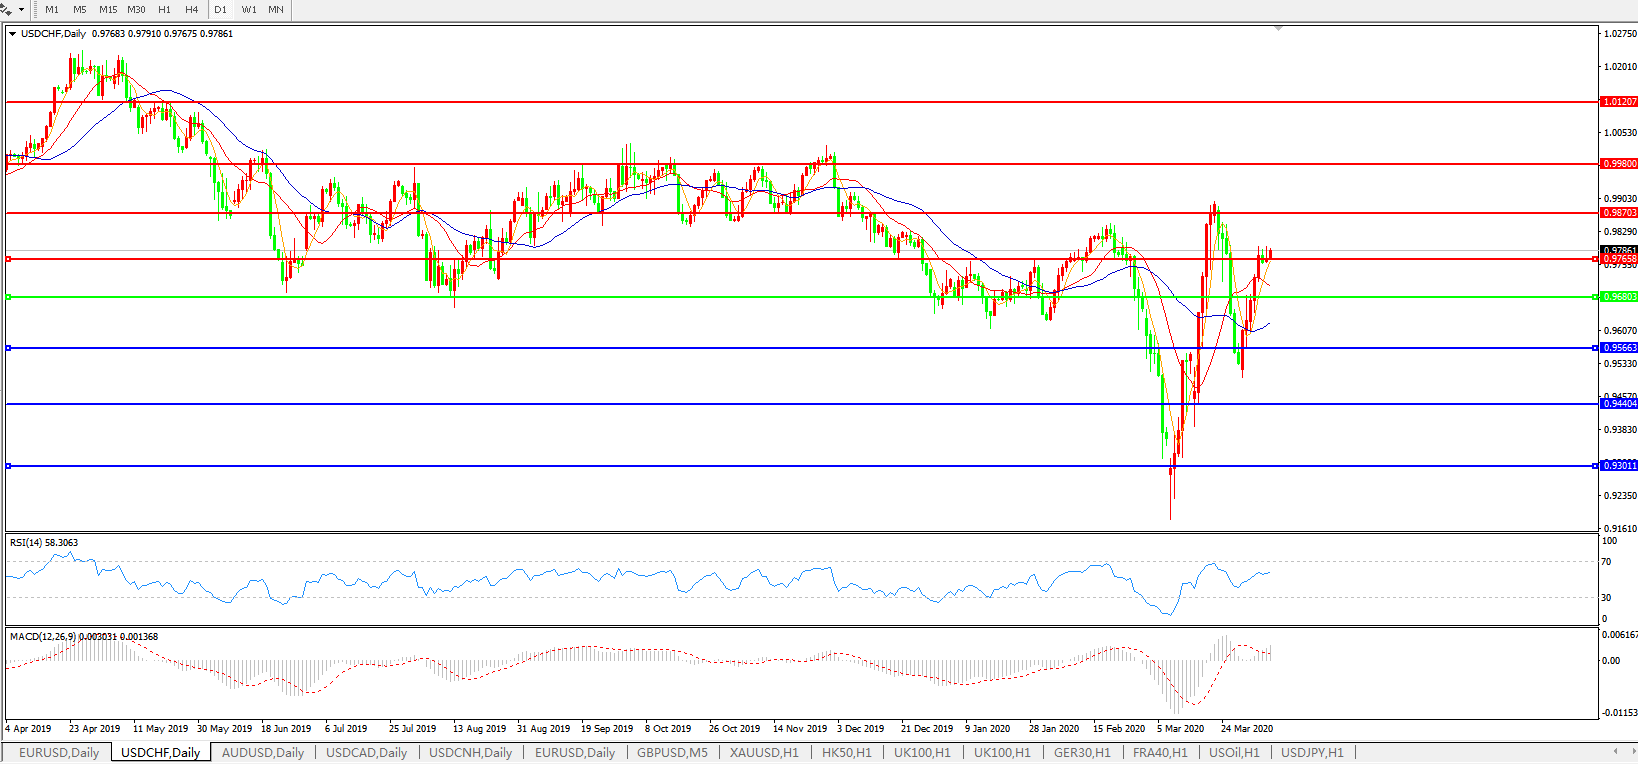1638x764 pixels.
Task: Select the green line's left anchor handle
Action: coord(9,297)
